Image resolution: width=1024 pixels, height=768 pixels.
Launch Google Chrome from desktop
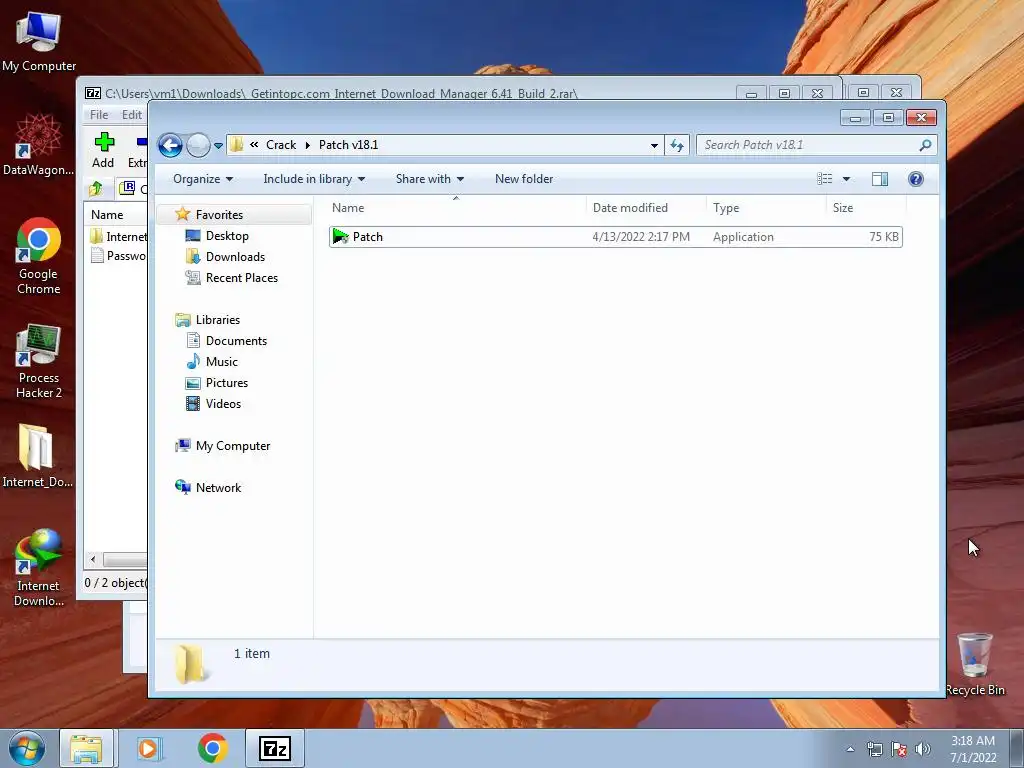38,256
